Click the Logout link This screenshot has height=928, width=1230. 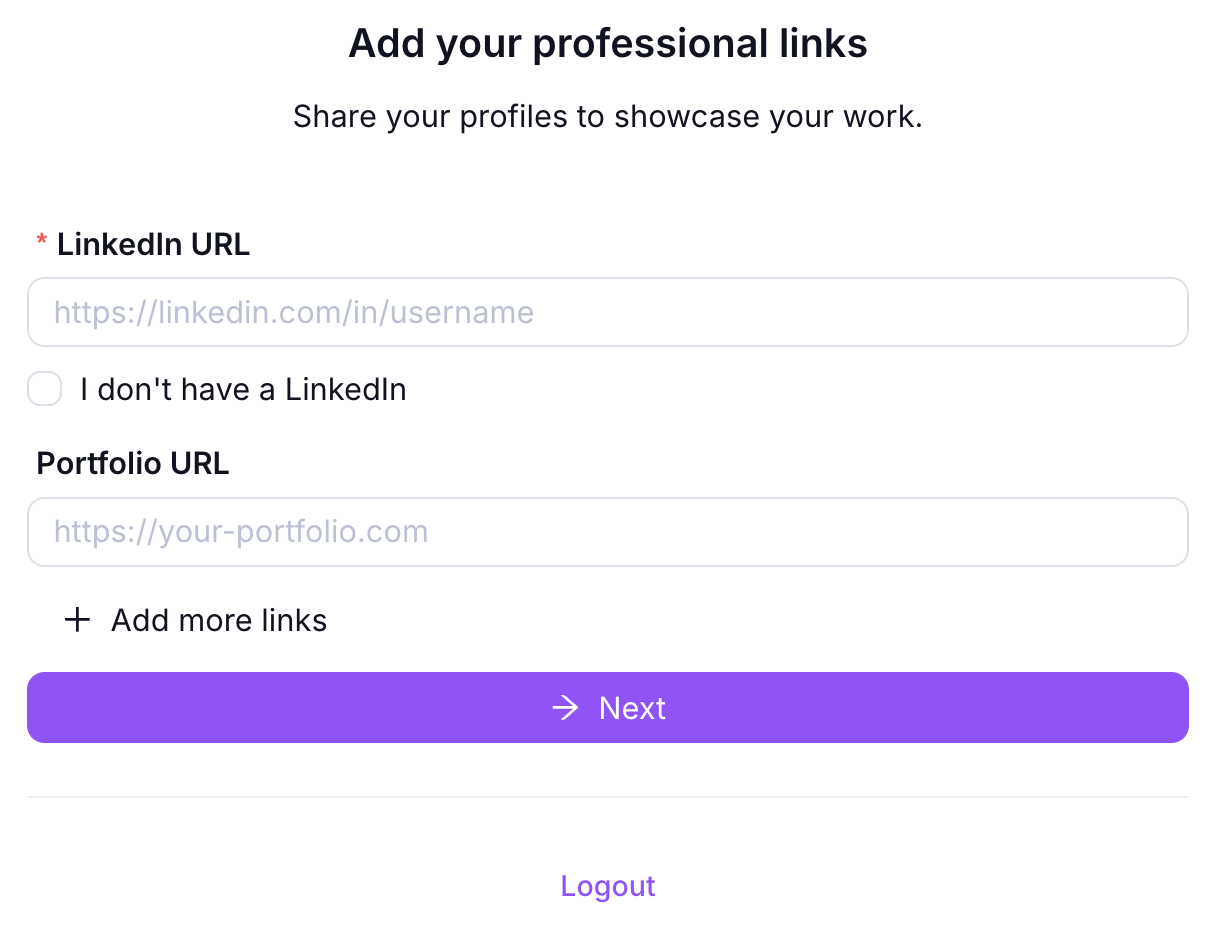tap(608, 886)
